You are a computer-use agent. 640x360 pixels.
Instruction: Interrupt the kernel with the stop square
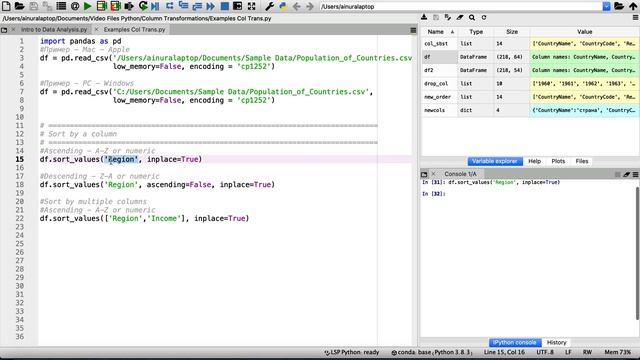618,174
